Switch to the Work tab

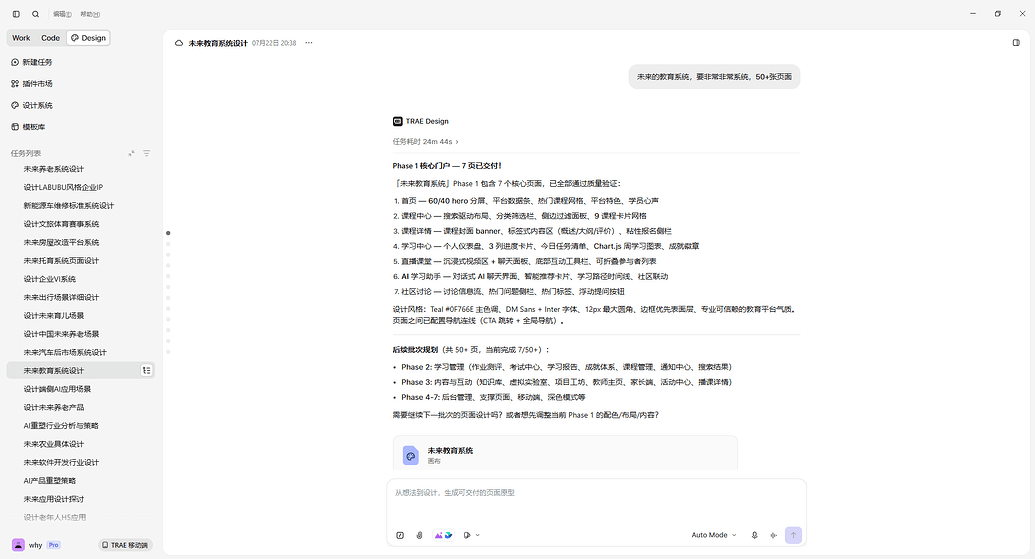click(21, 38)
